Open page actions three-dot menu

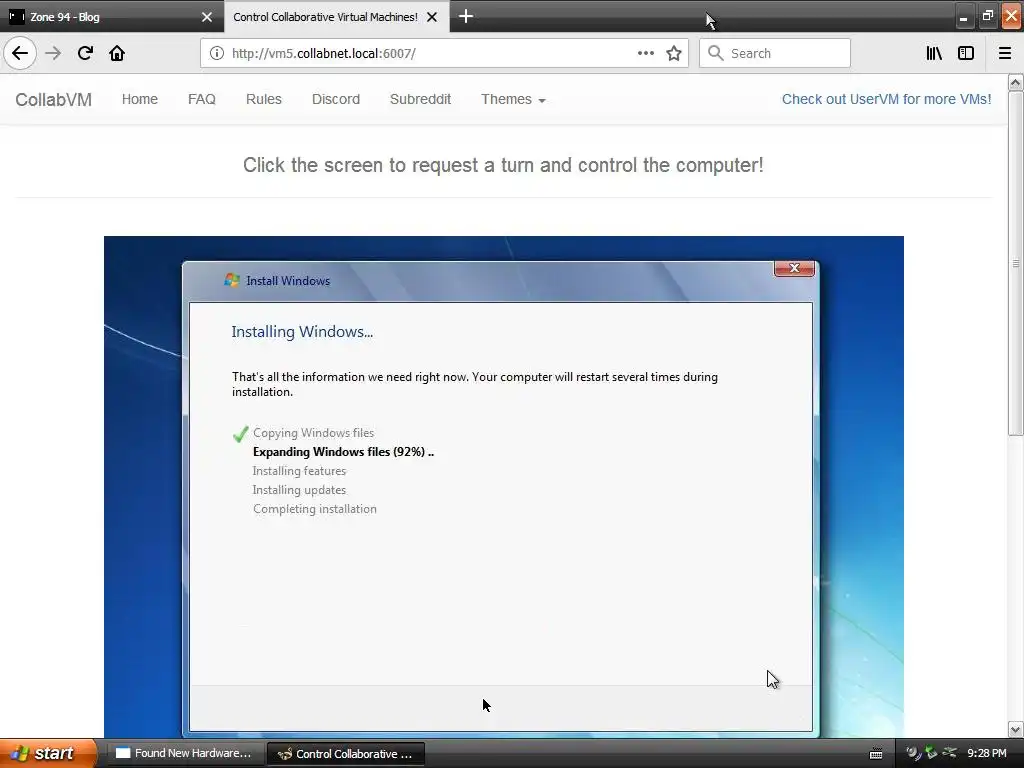[645, 53]
